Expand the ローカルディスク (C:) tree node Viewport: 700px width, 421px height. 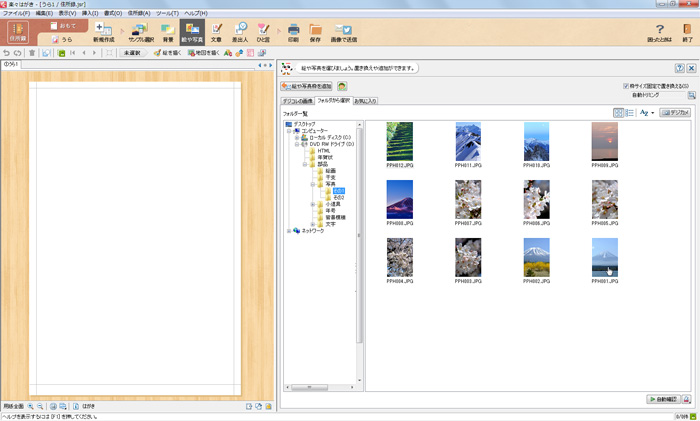pyautogui.click(x=296, y=137)
